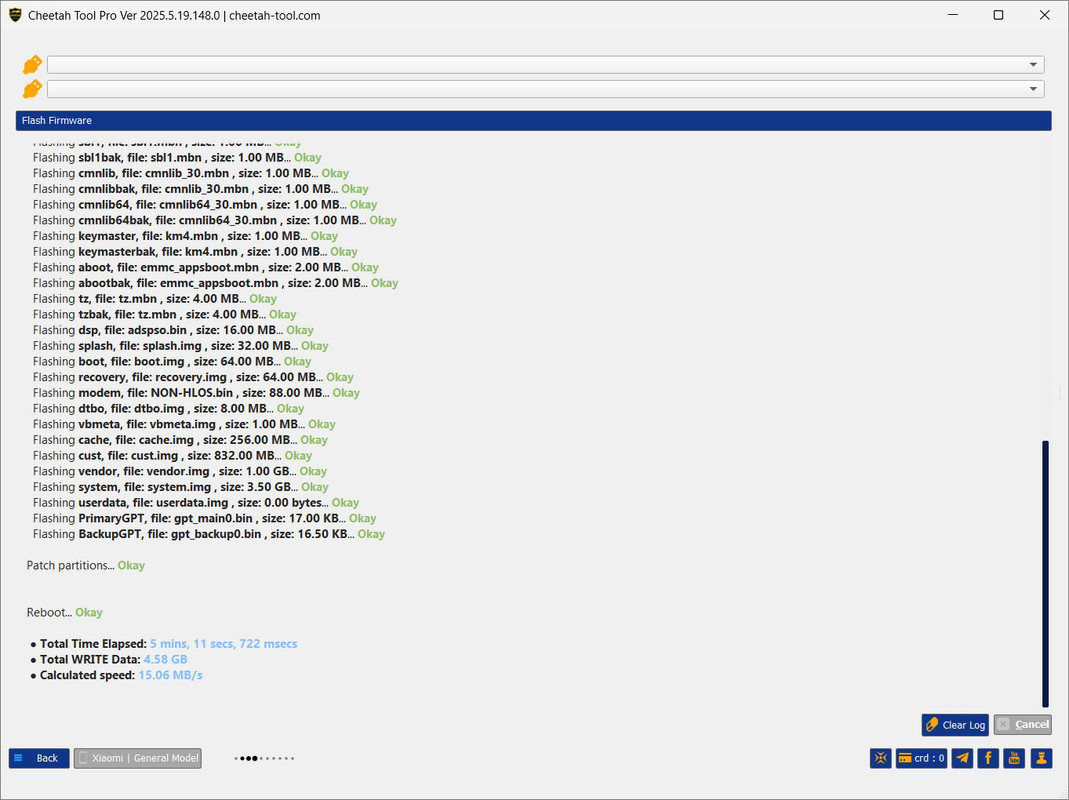Click the page indicator dots
The image size is (1069, 800).
coord(264,758)
